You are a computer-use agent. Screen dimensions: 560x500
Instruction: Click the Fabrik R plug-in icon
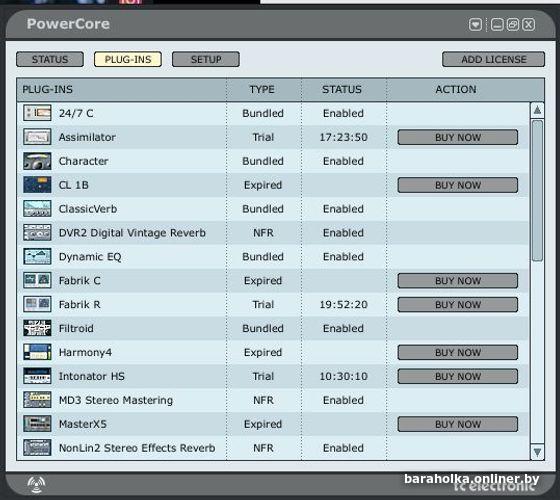click(37, 304)
